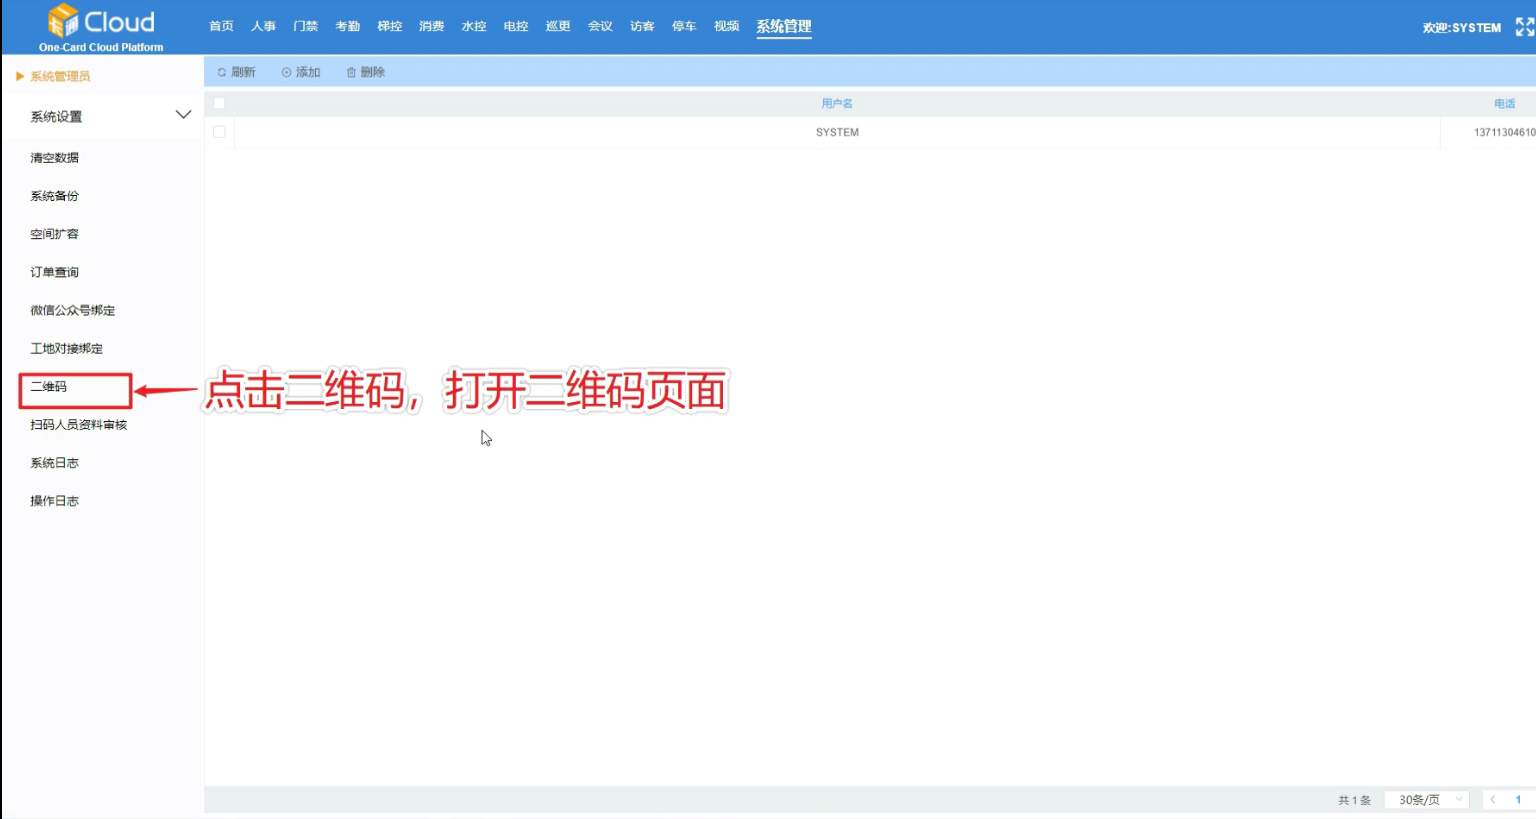The width and height of the screenshot is (1536, 819).
Task: Click page number 1 in pagination
Action: (1518, 800)
